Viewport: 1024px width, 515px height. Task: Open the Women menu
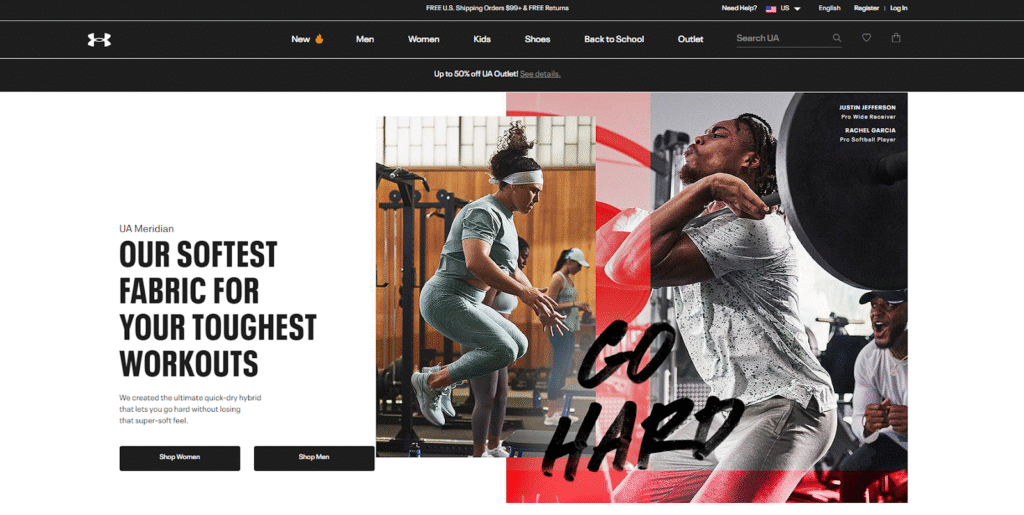pyautogui.click(x=423, y=39)
